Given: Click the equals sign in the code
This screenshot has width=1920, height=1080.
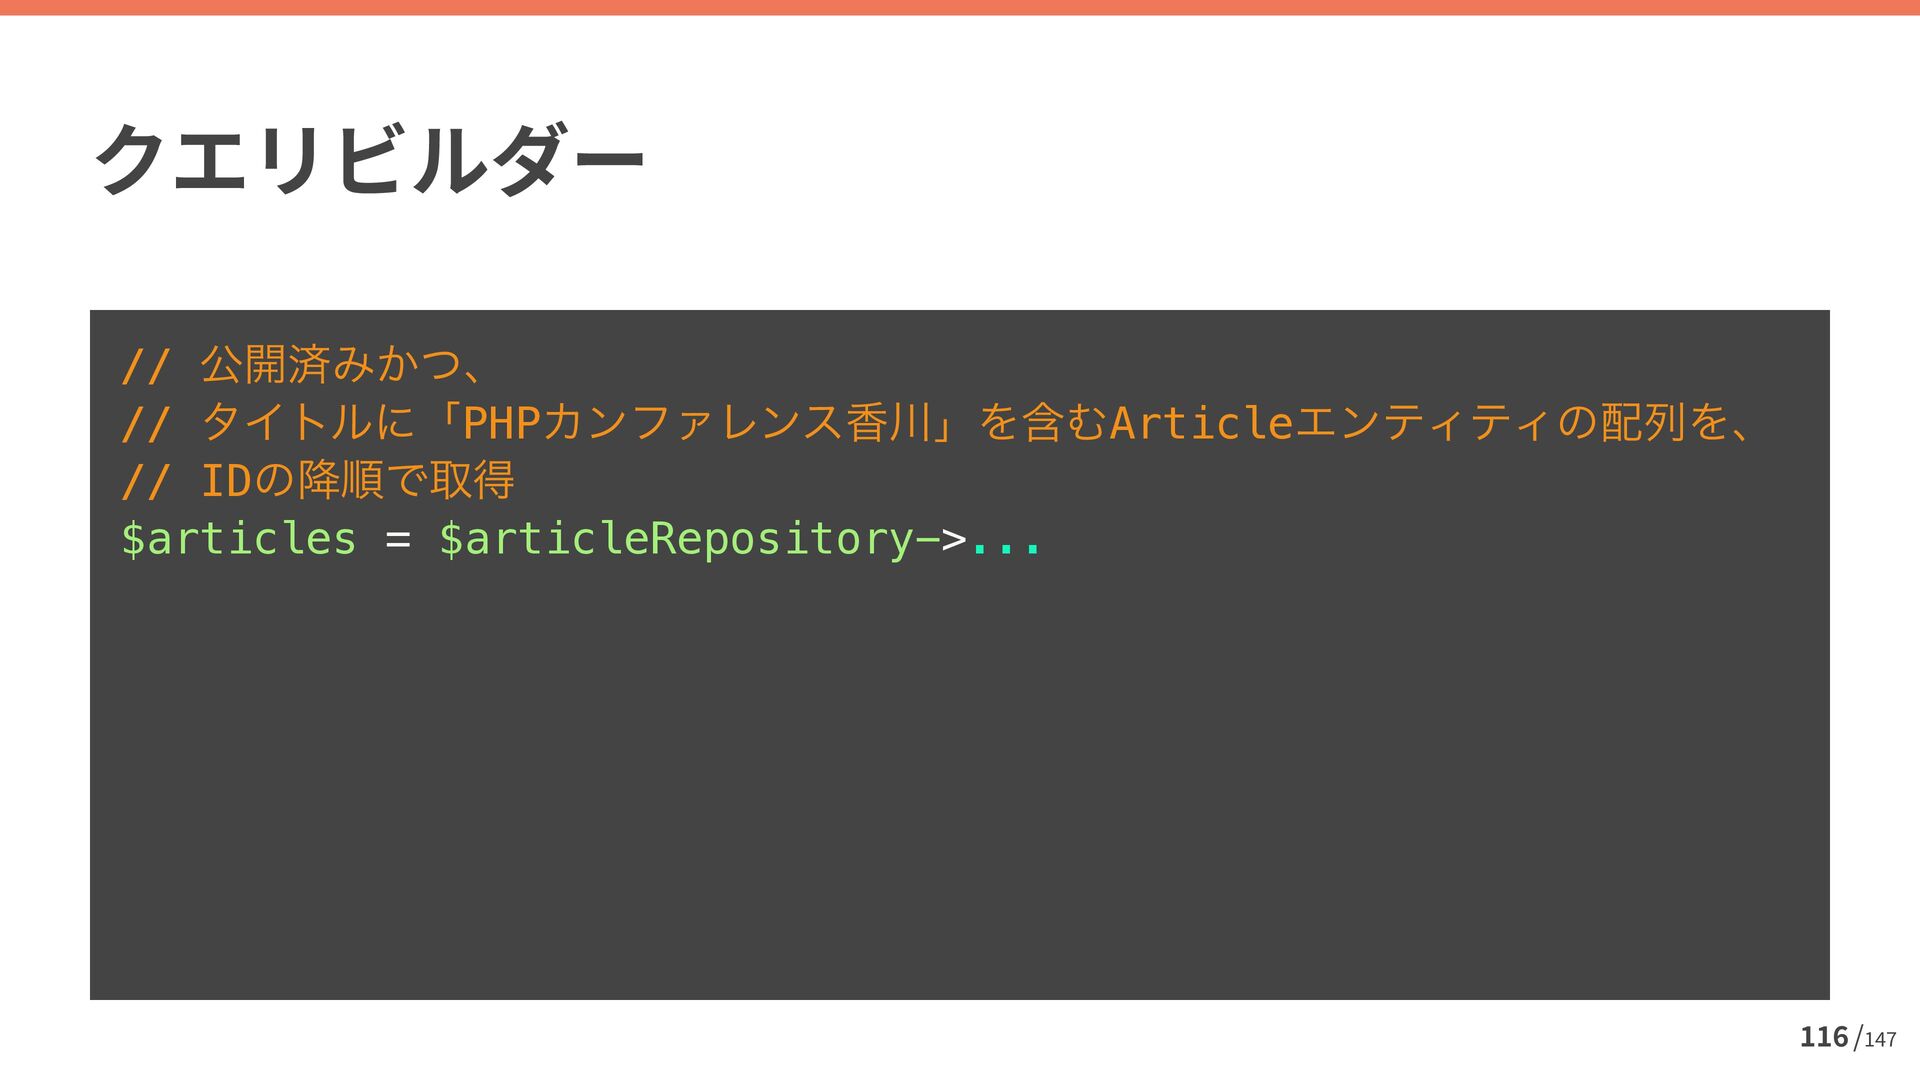Looking at the screenshot, I should pyautogui.click(x=397, y=539).
